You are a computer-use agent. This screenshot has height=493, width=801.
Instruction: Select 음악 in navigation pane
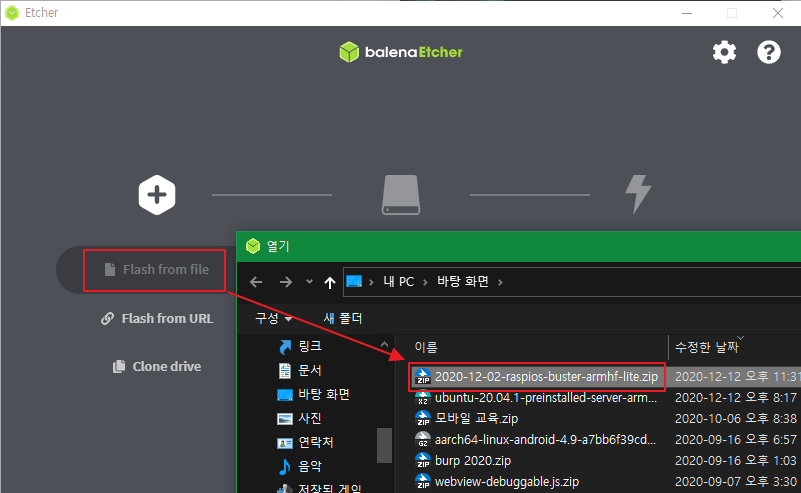click(310, 466)
